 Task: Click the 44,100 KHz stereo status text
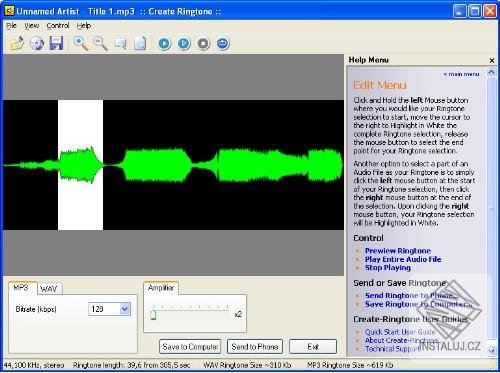point(34,365)
